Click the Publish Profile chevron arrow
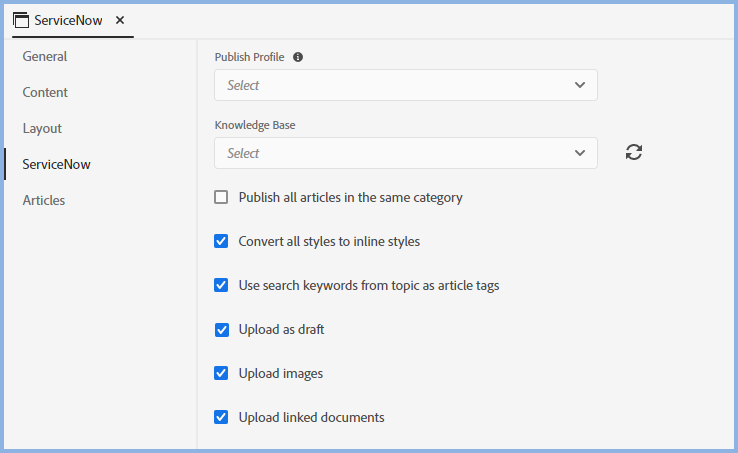Image resolution: width=738 pixels, height=453 pixels. point(580,85)
